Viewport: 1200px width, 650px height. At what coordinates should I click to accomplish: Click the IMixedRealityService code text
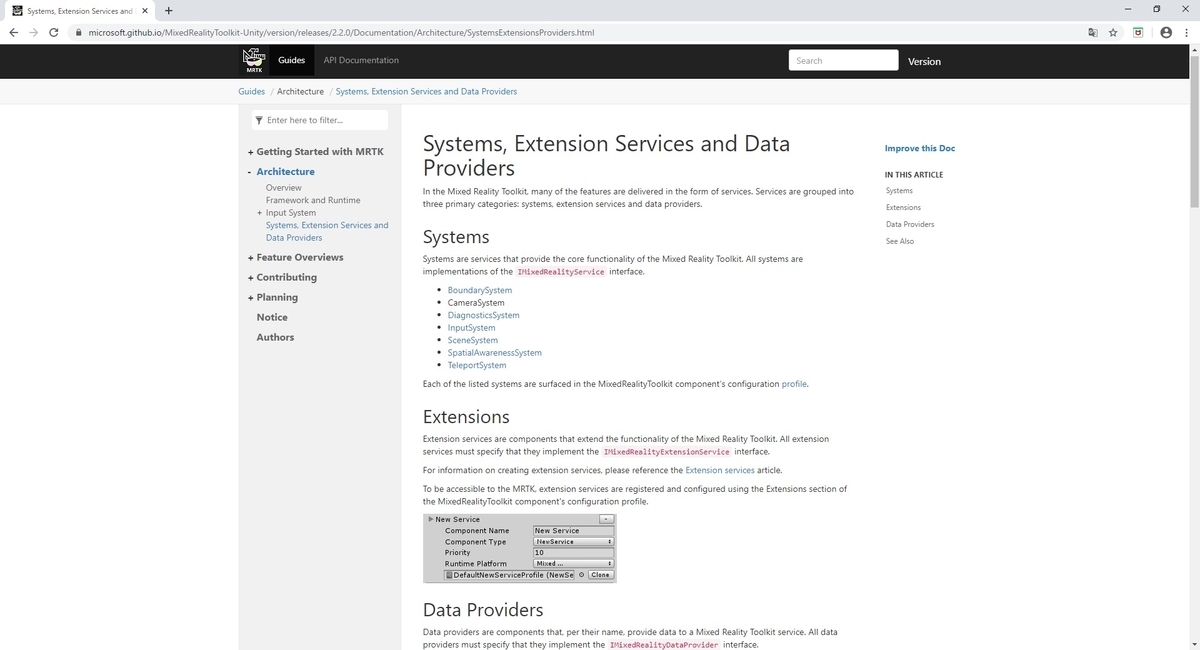[560, 272]
